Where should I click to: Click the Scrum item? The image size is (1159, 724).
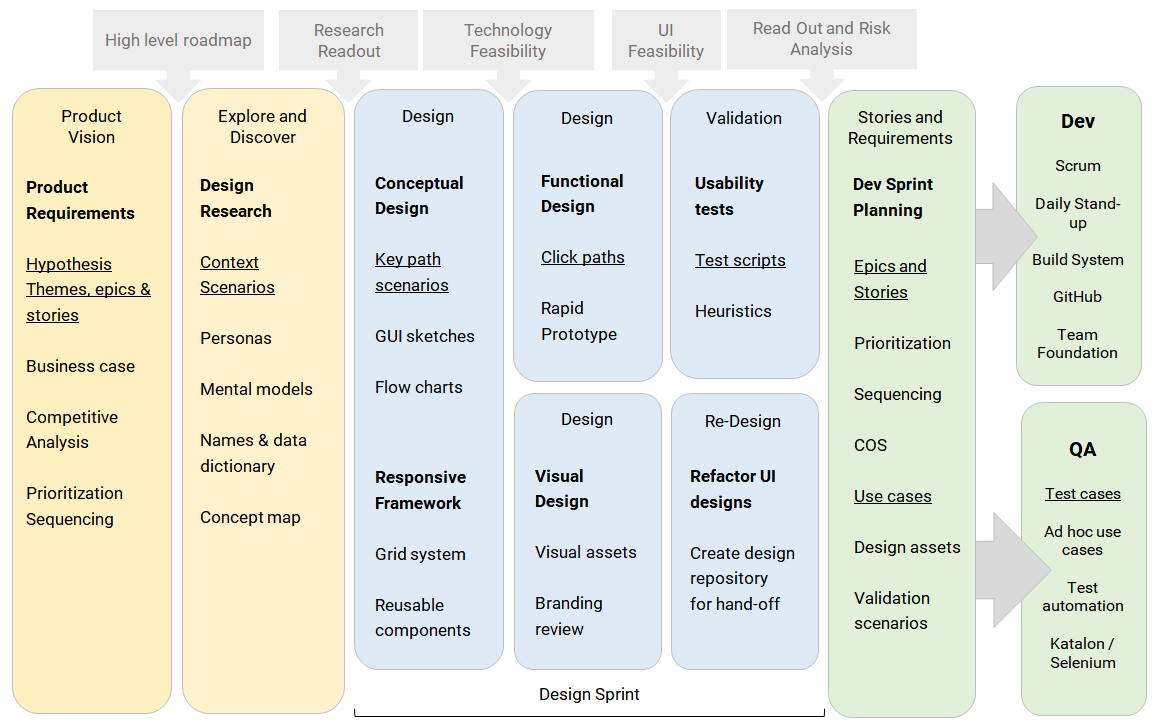[x=1078, y=166]
